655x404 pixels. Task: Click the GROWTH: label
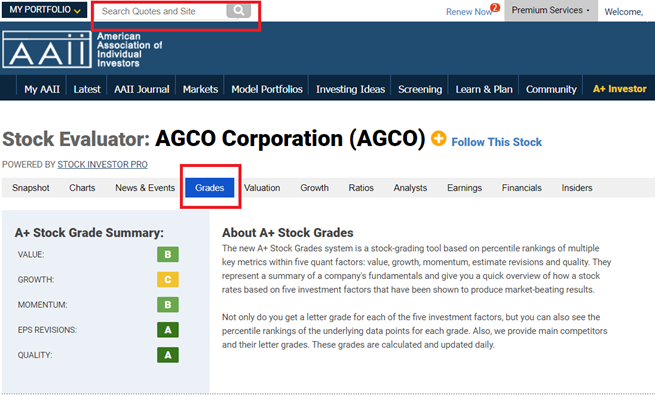tap(36, 280)
